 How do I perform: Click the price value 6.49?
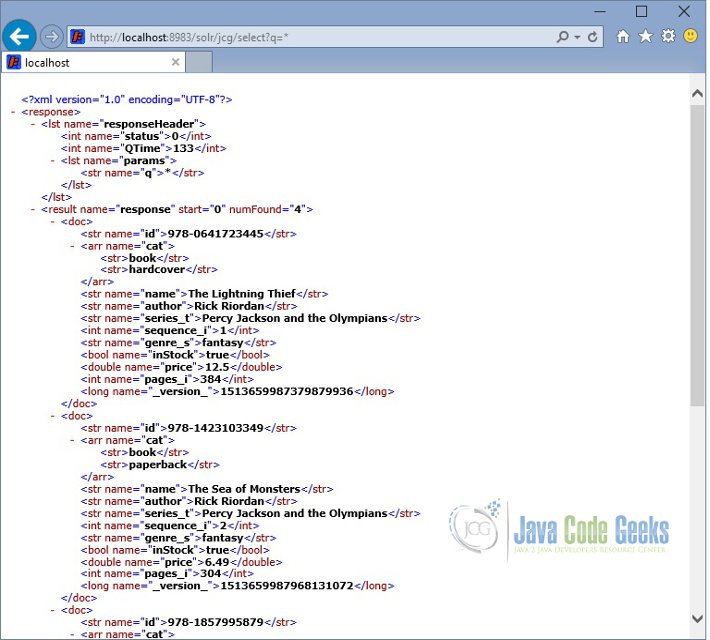[x=217, y=563]
